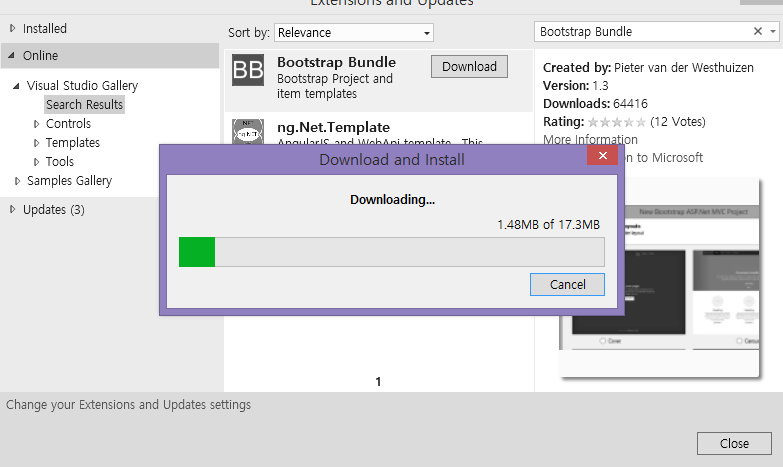Click the Downloads: 64416 text

(595, 103)
